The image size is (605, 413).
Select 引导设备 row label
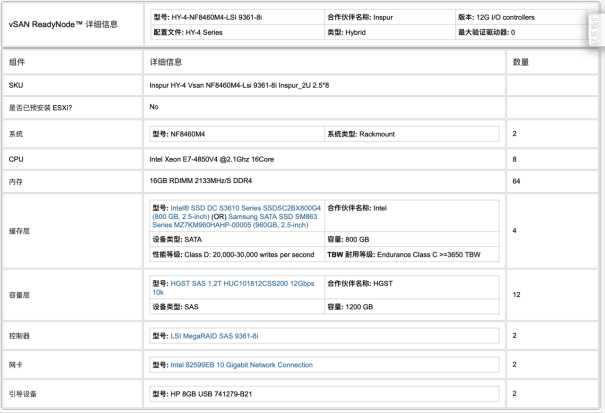point(23,394)
